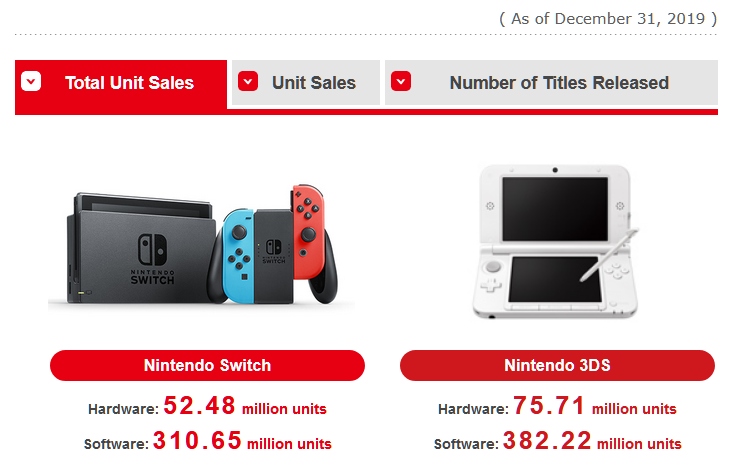The width and height of the screenshot is (732, 470).
Task: Click the Nintendo Switch red label button
Action: 207,365
